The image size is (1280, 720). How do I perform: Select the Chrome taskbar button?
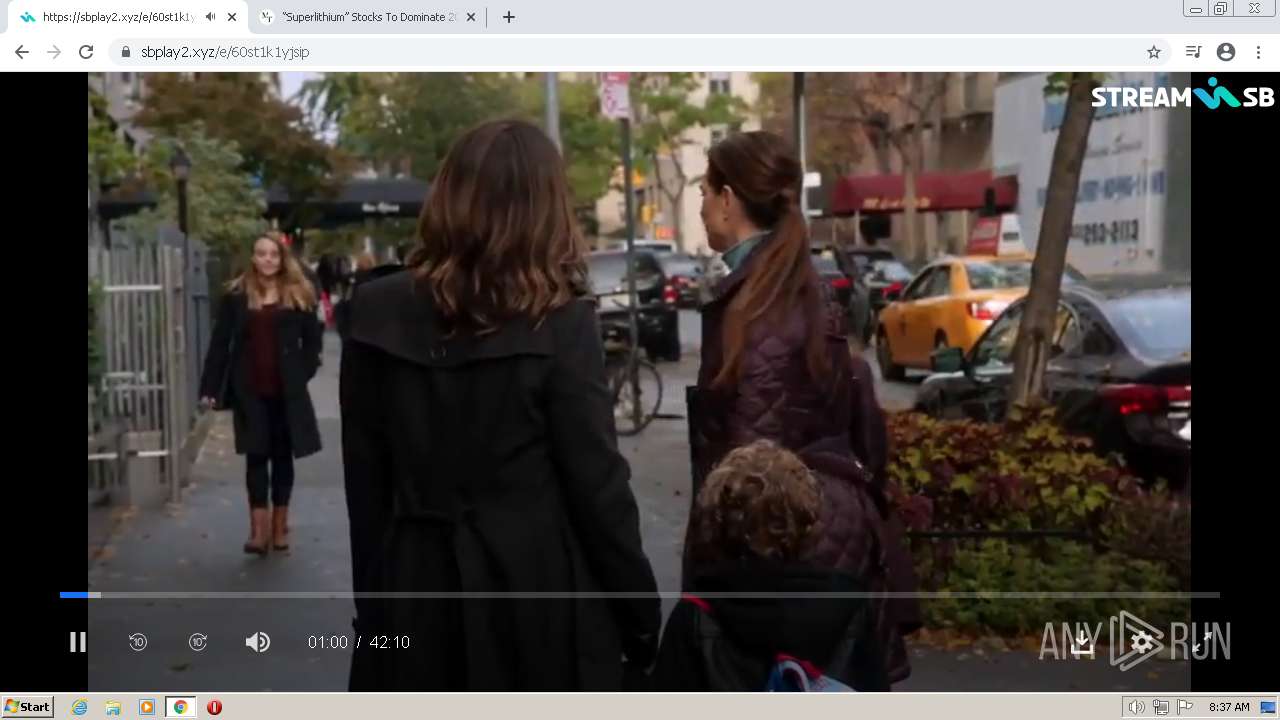point(180,707)
